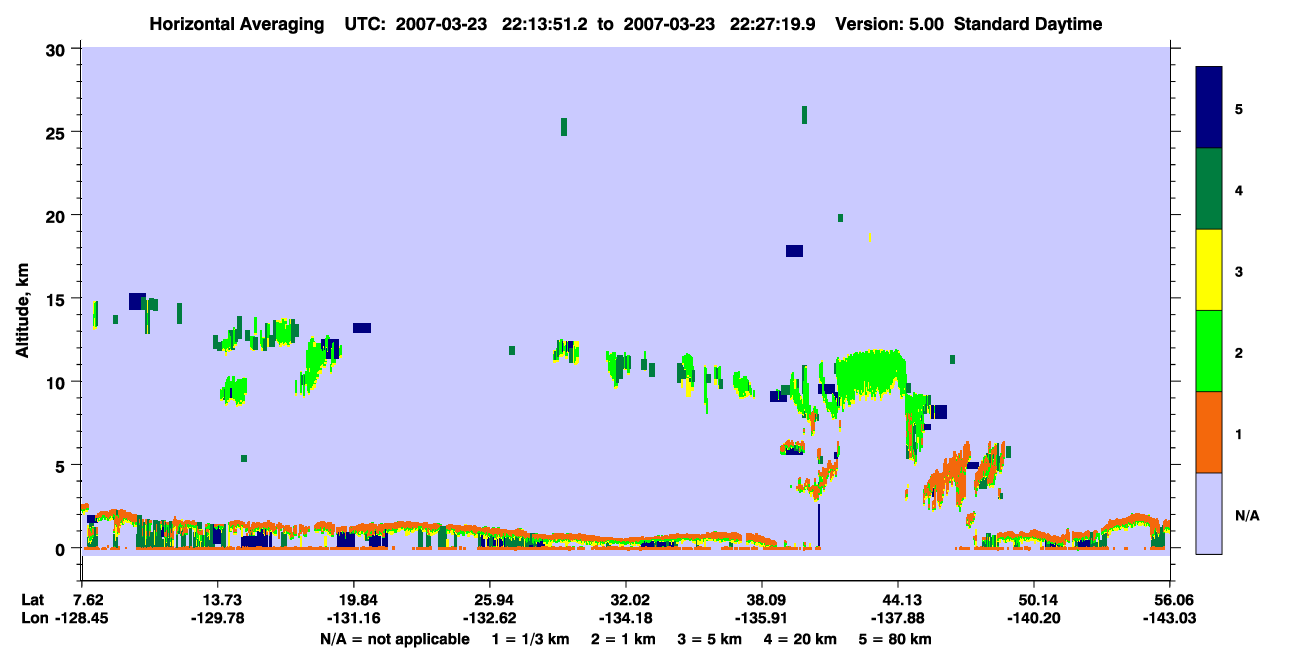Click the '25' altitude tick label
1300x667 pixels.
click(57, 132)
